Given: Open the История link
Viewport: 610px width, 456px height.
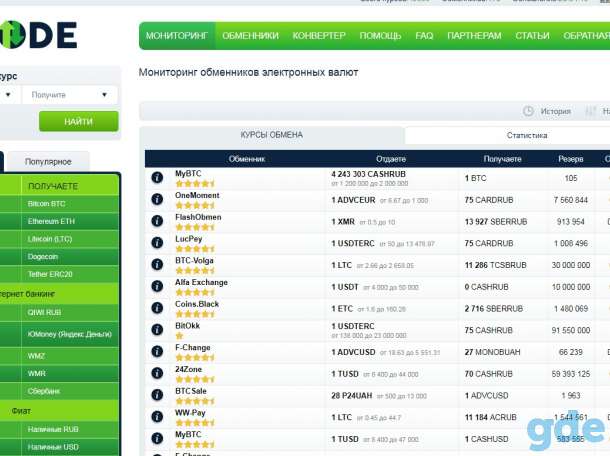Looking at the screenshot, I should 556,112.
